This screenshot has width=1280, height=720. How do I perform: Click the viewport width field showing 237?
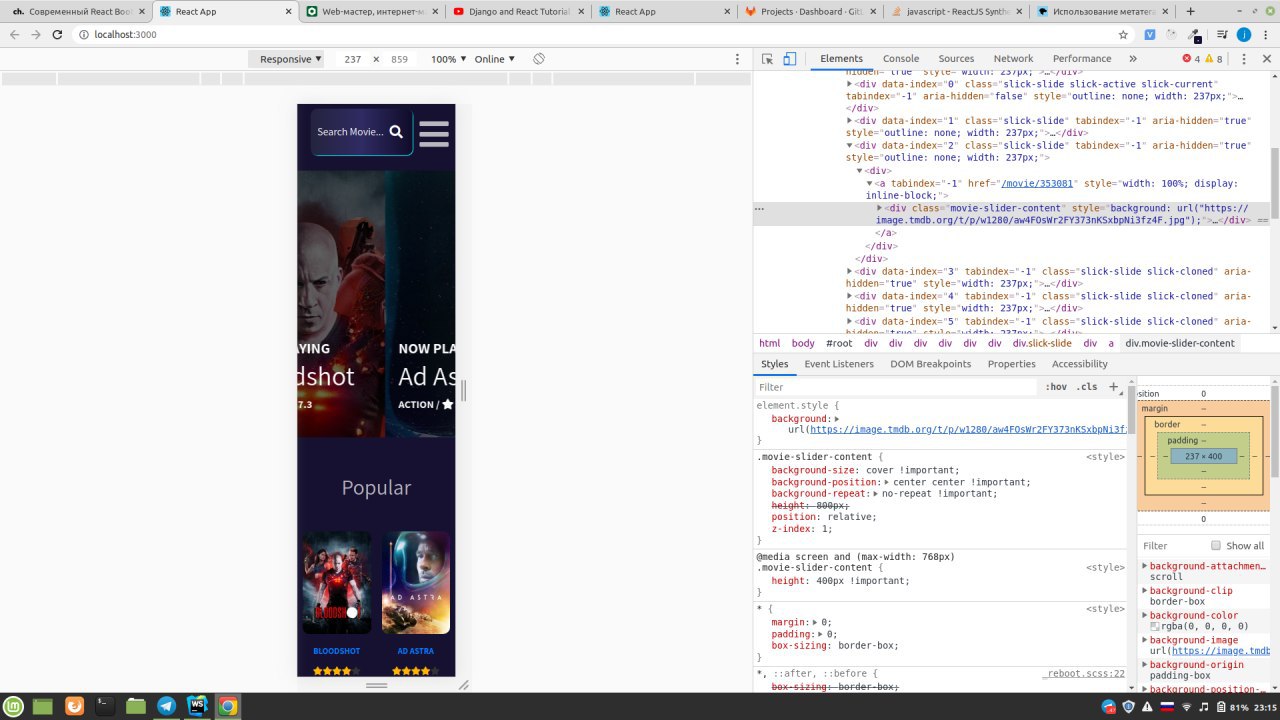[352, 59]
